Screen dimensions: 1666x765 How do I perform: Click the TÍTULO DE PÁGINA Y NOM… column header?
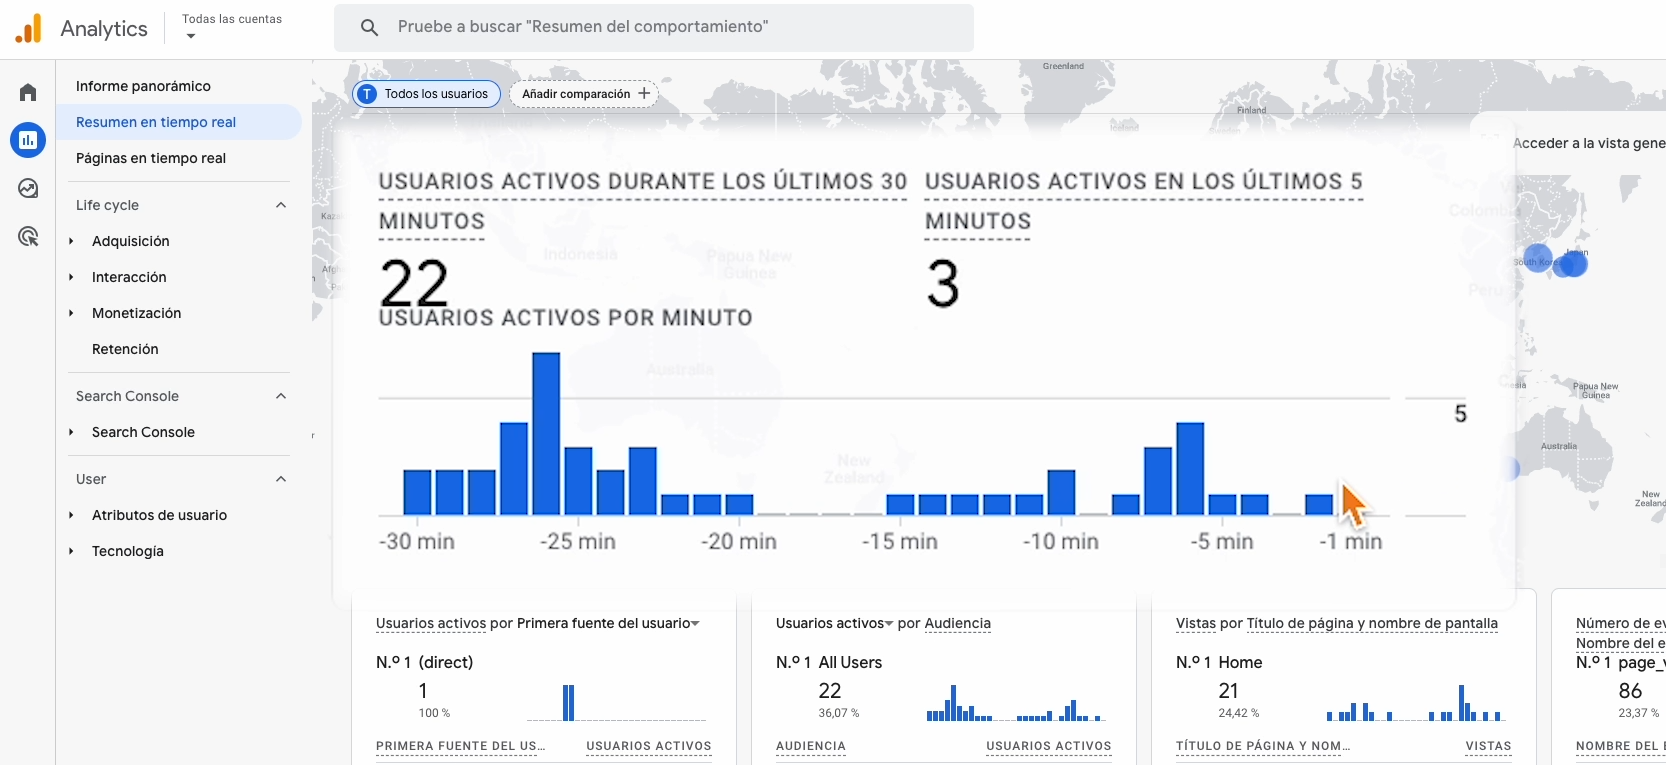[x=1263, y=746]
